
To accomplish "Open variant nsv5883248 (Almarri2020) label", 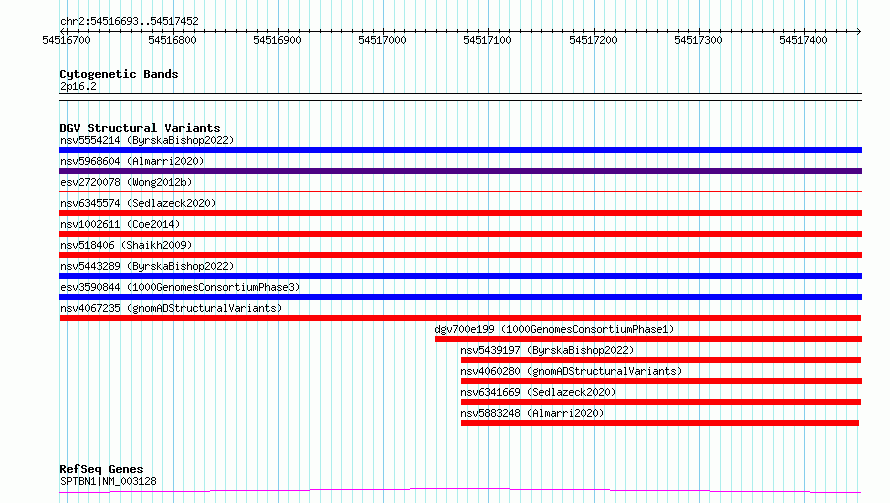I will pos(532,413).
